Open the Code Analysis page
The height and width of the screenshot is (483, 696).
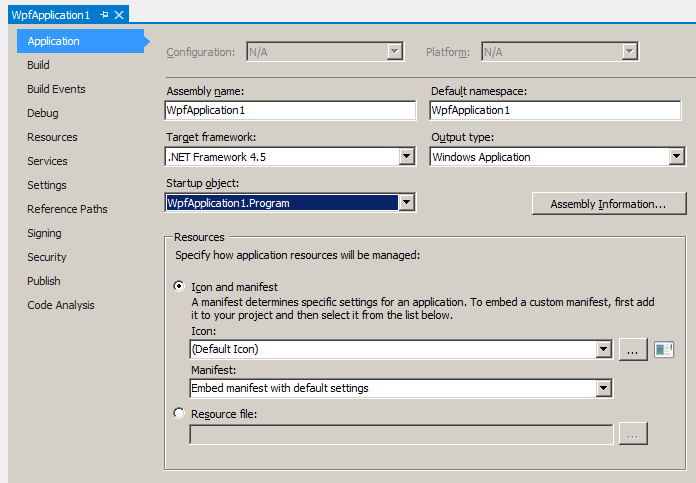[x=61, y=305]
